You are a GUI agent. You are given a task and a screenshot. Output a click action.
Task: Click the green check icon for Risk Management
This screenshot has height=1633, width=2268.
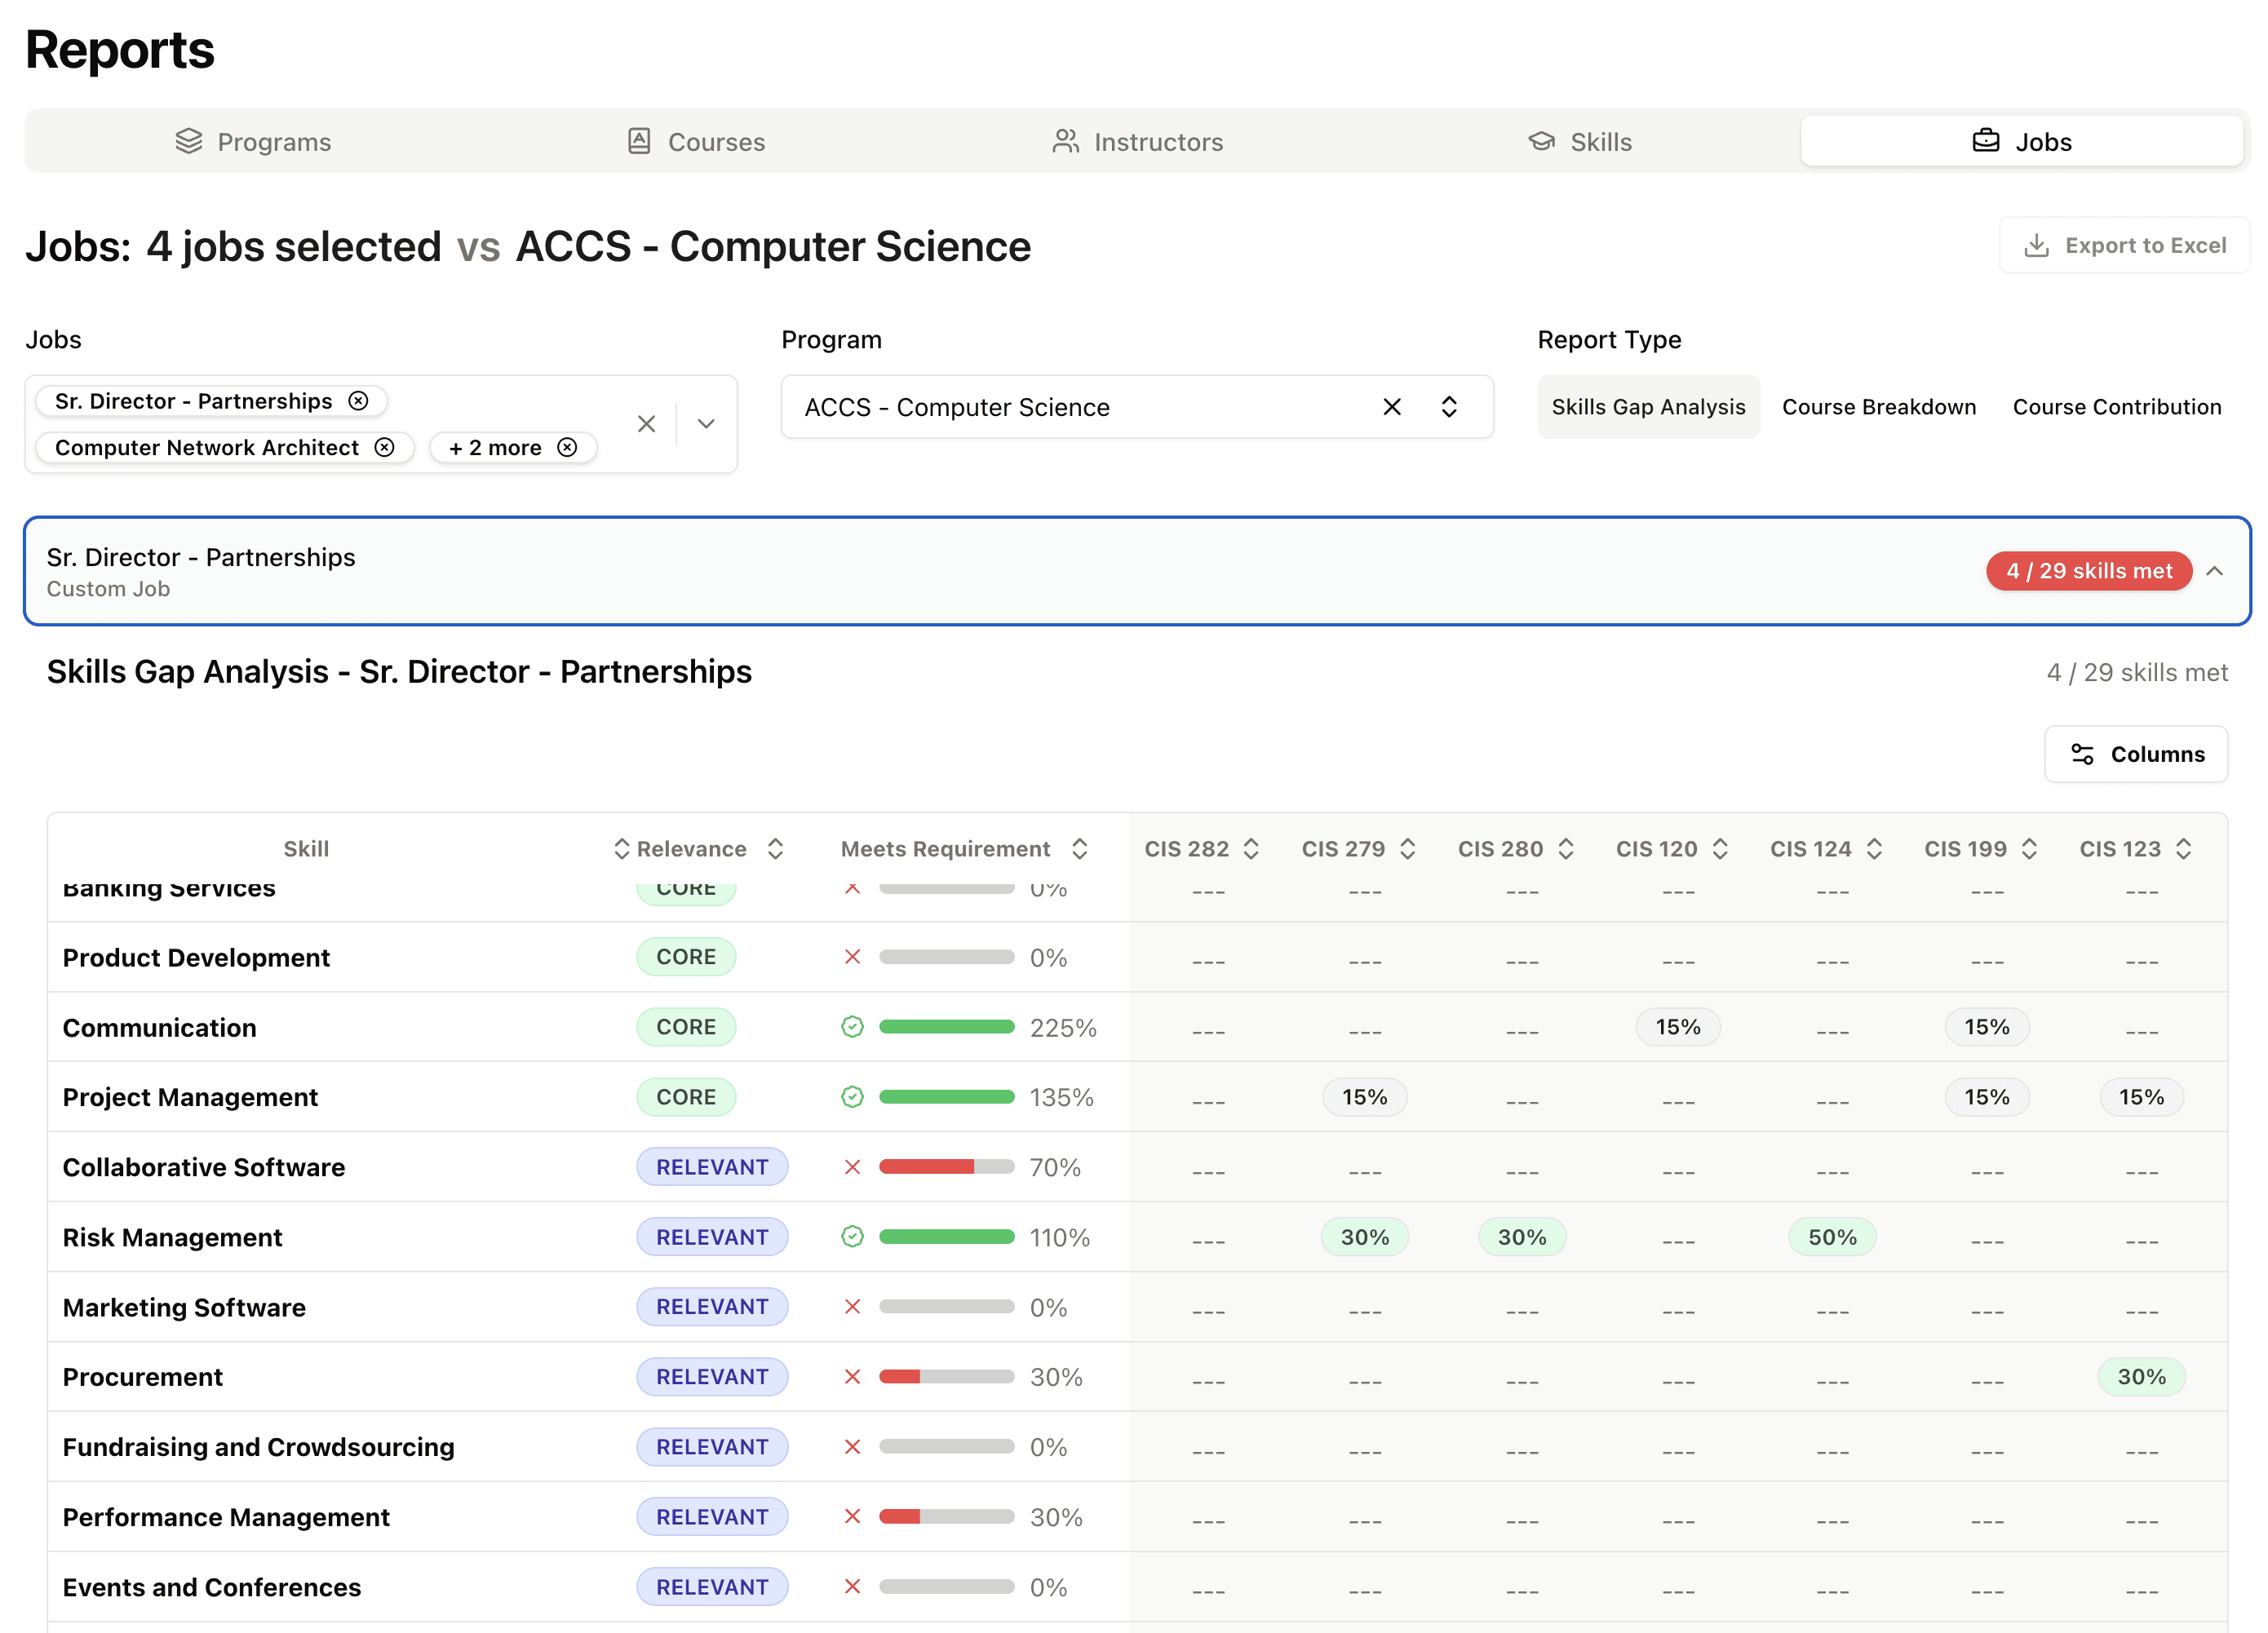(852, 1237)
